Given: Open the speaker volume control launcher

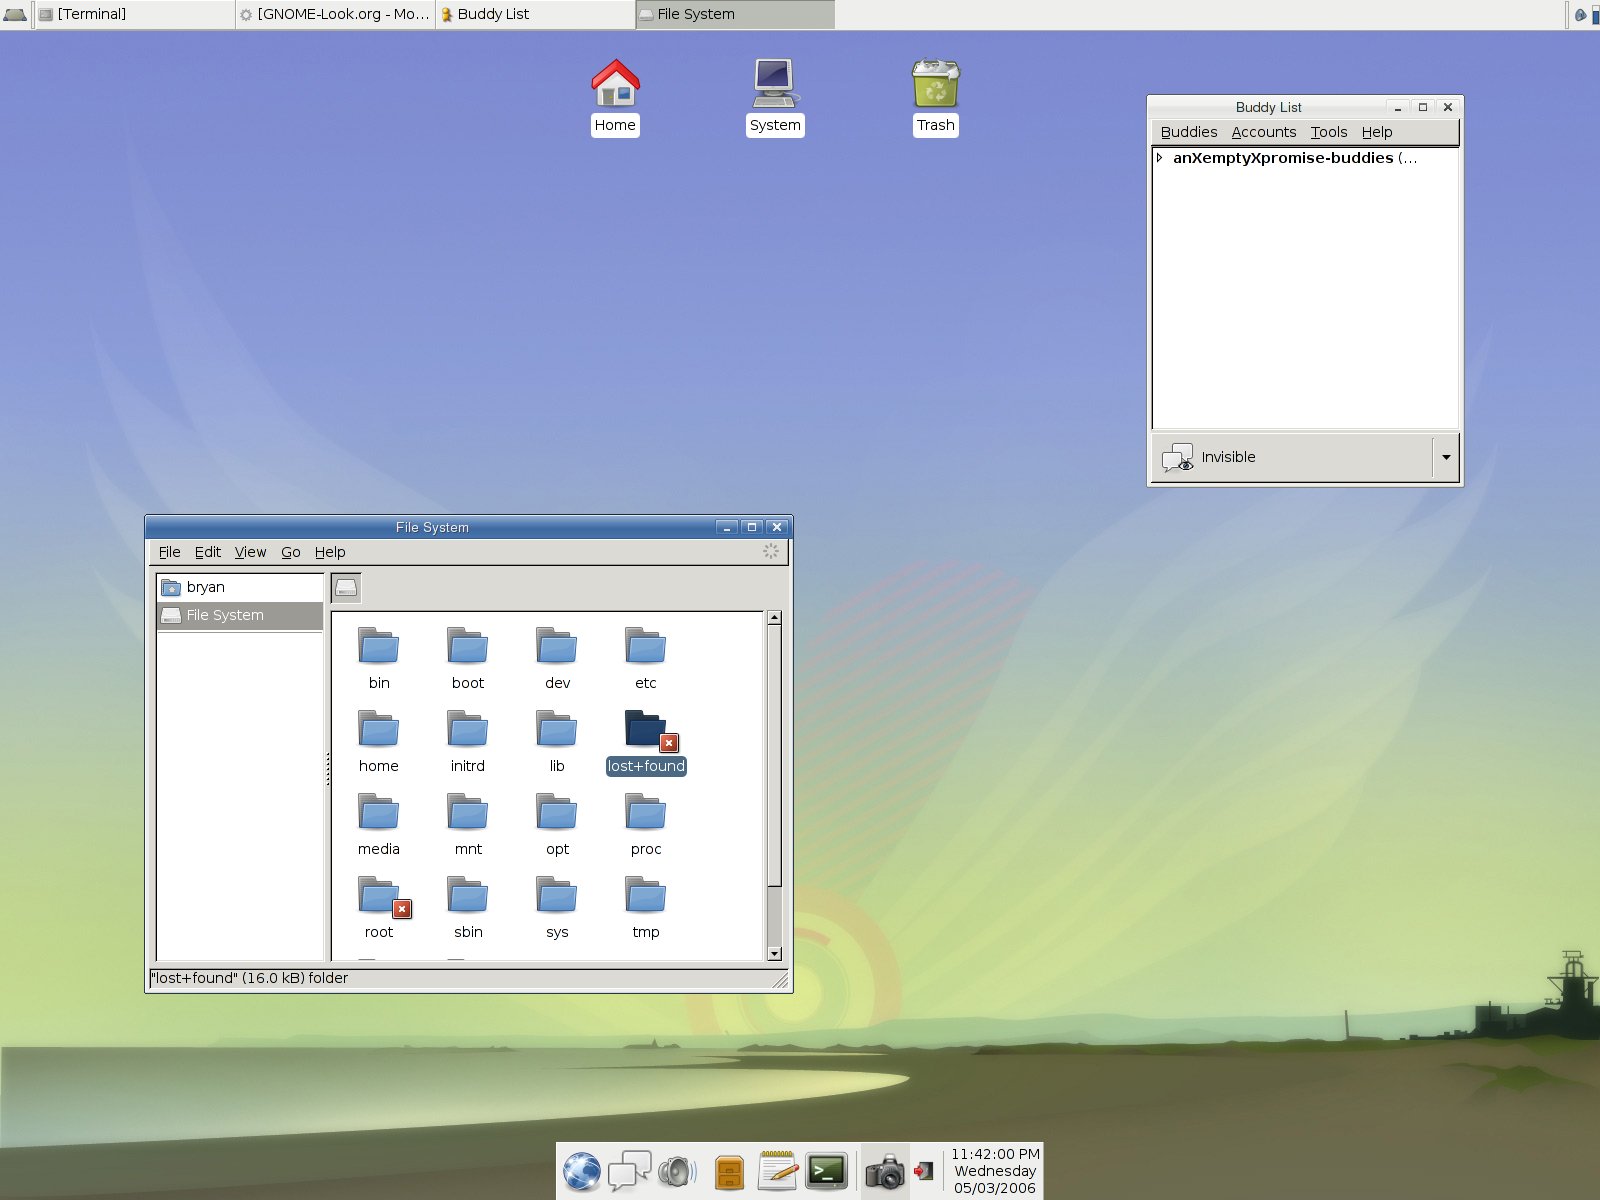Looking at the screenshot, I should (677, 1171).
